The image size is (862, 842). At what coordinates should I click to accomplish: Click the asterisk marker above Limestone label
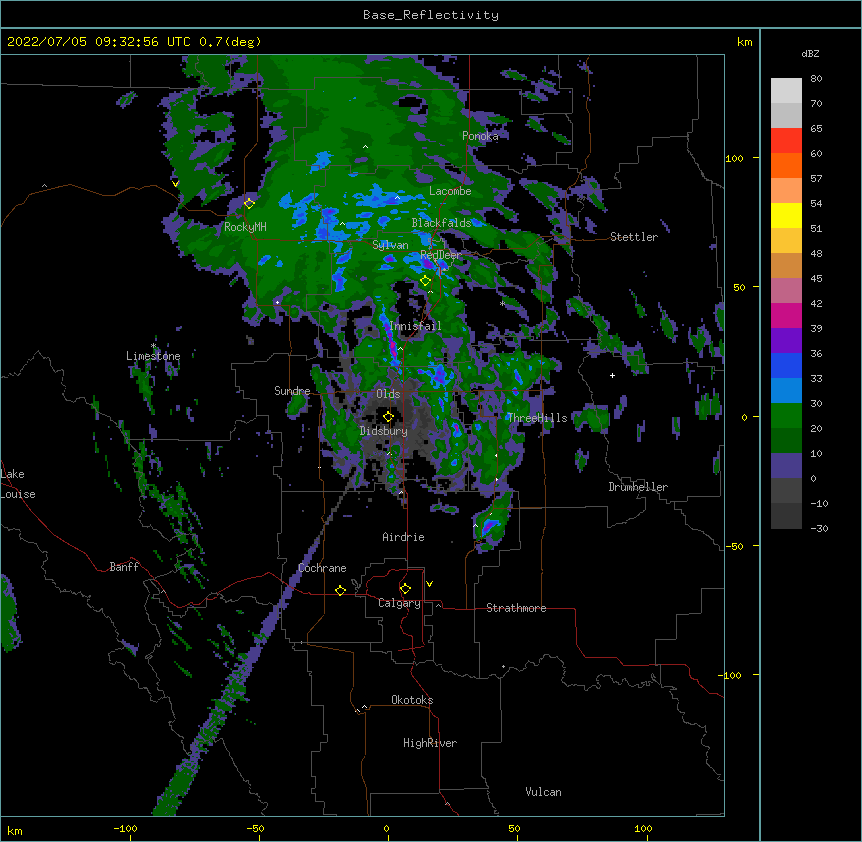[x=153, y=346]
